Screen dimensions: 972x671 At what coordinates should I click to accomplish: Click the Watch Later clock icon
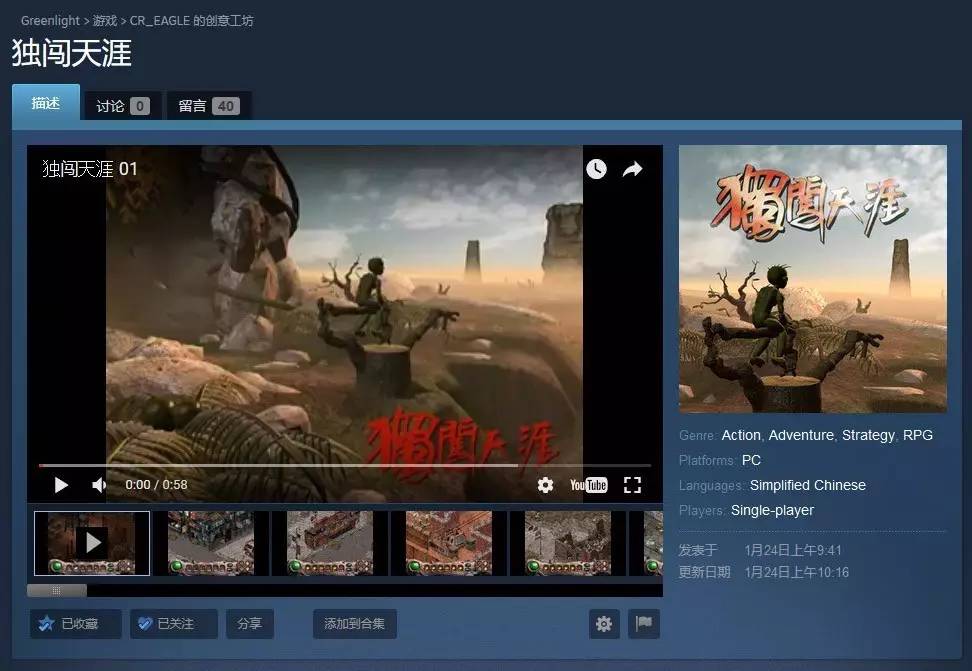596,169
